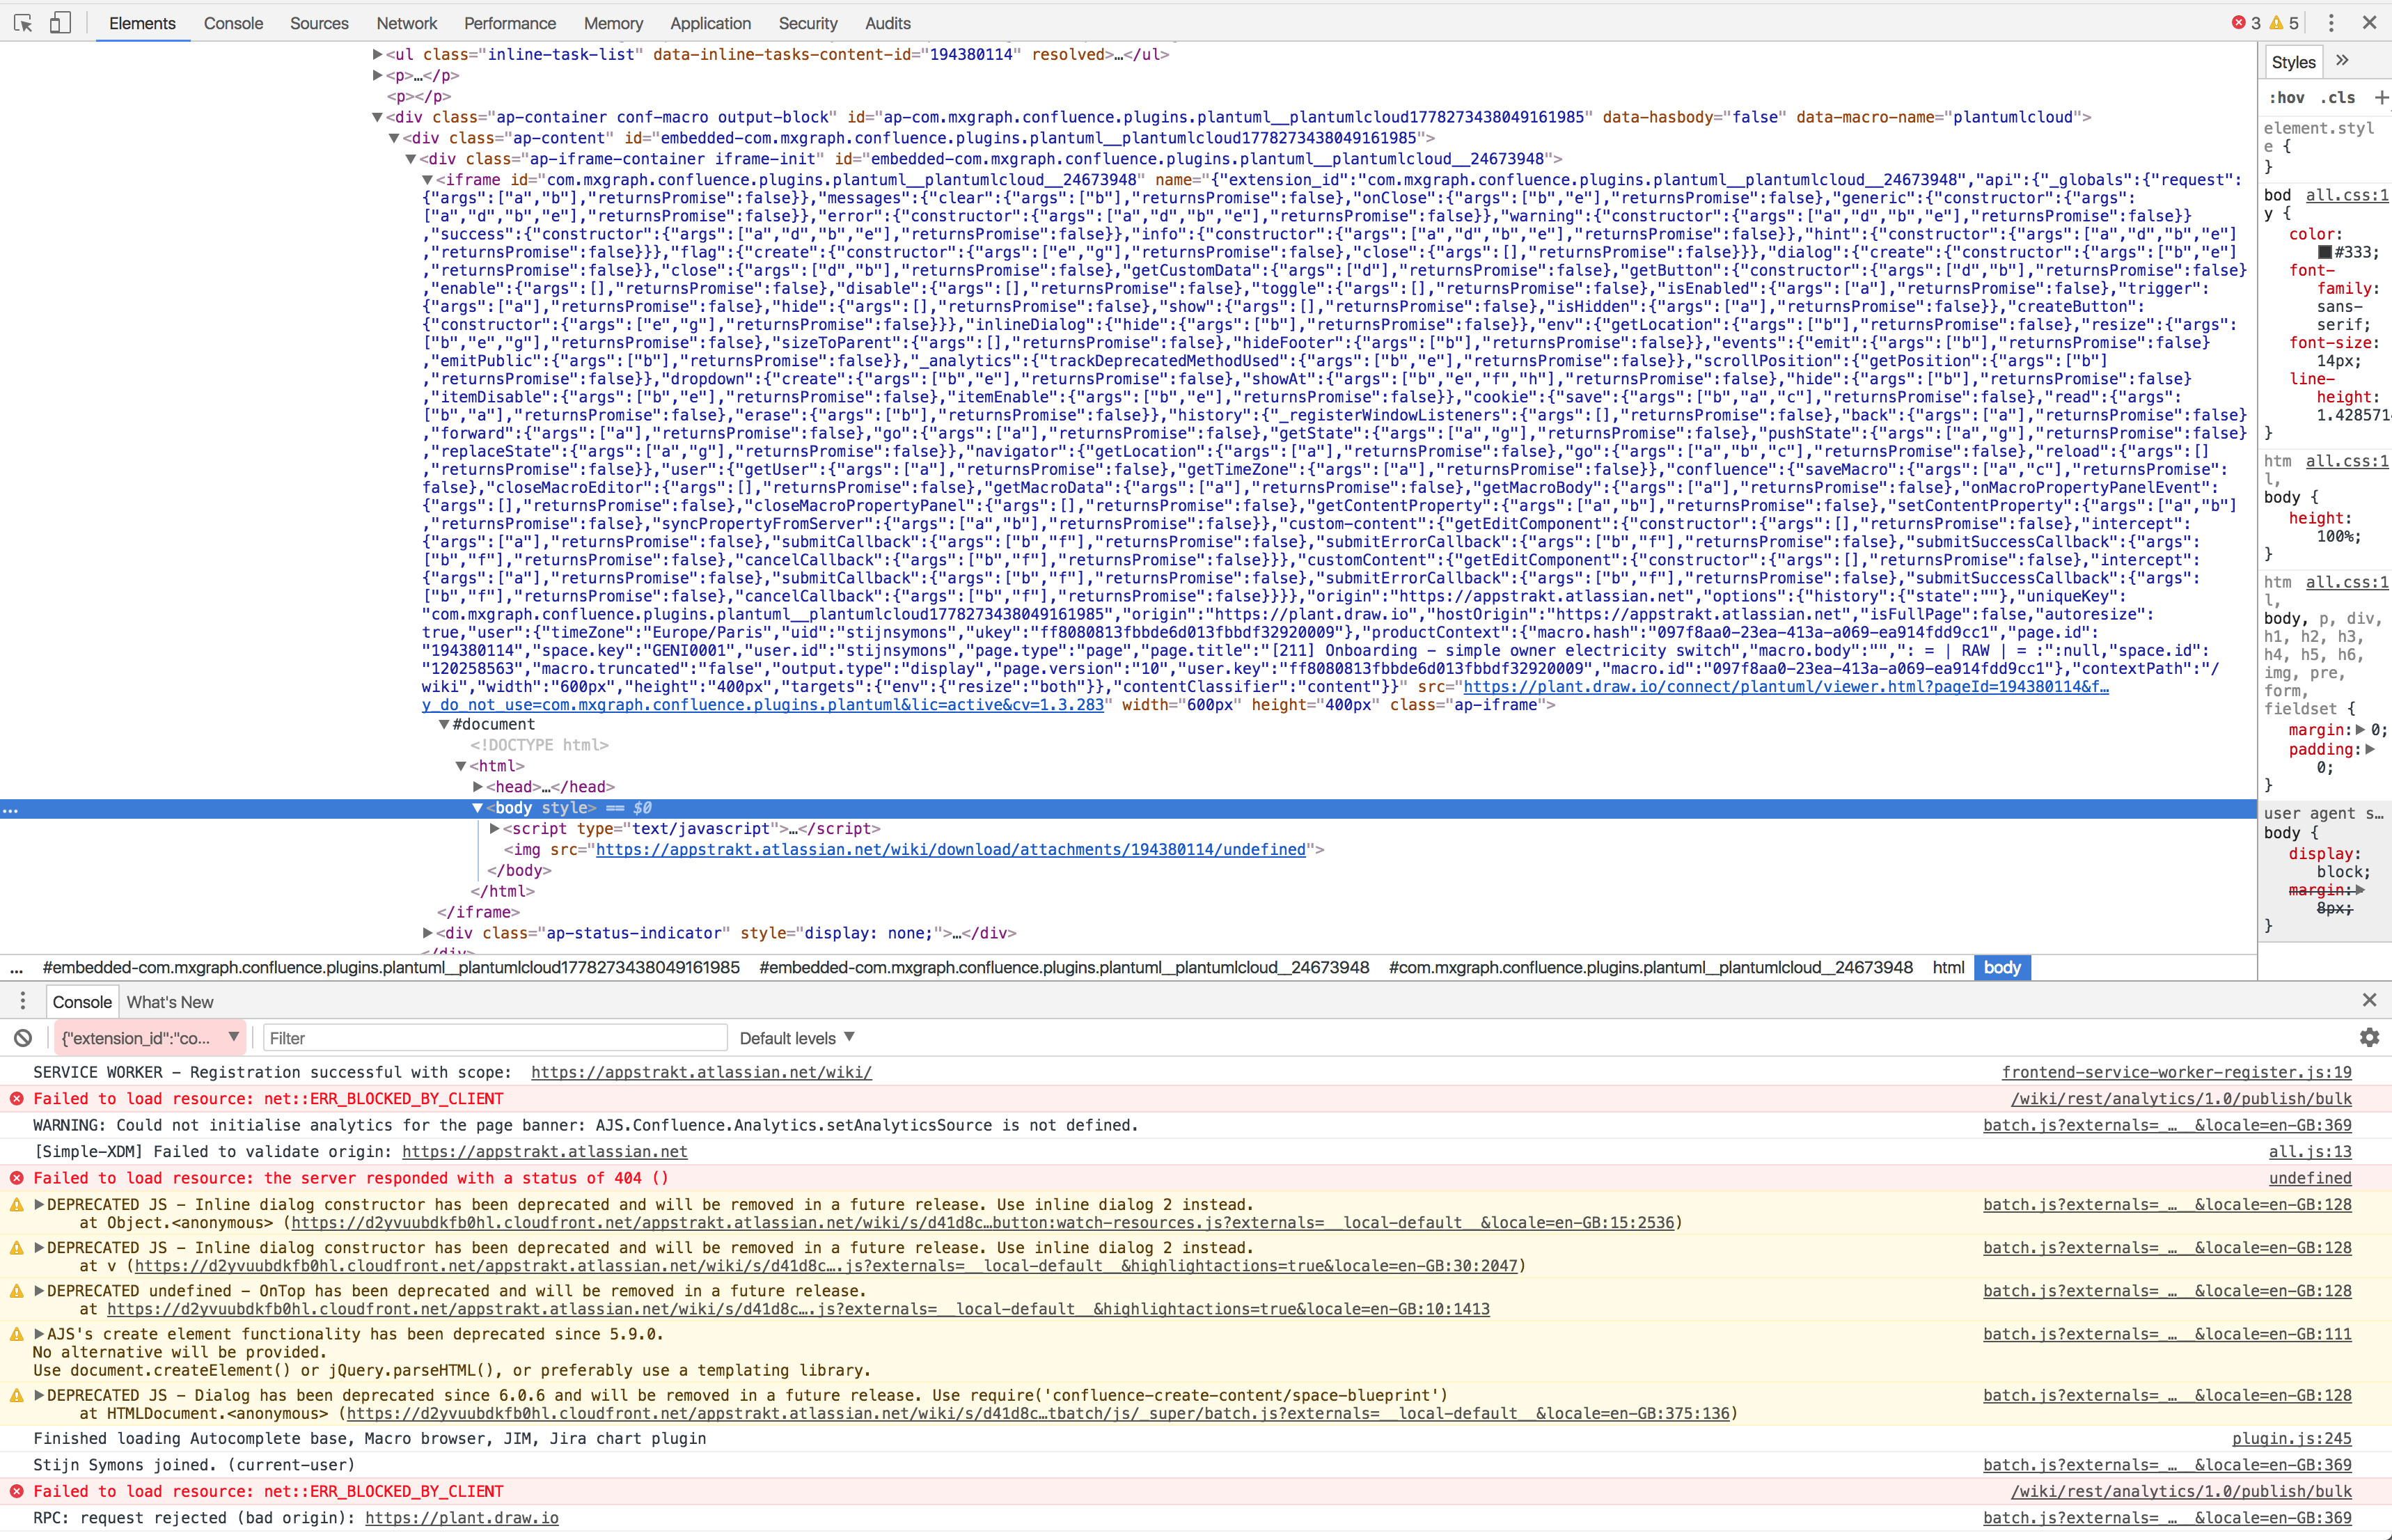
Task: Expand the head element node
Action: [x=478, y=787]
